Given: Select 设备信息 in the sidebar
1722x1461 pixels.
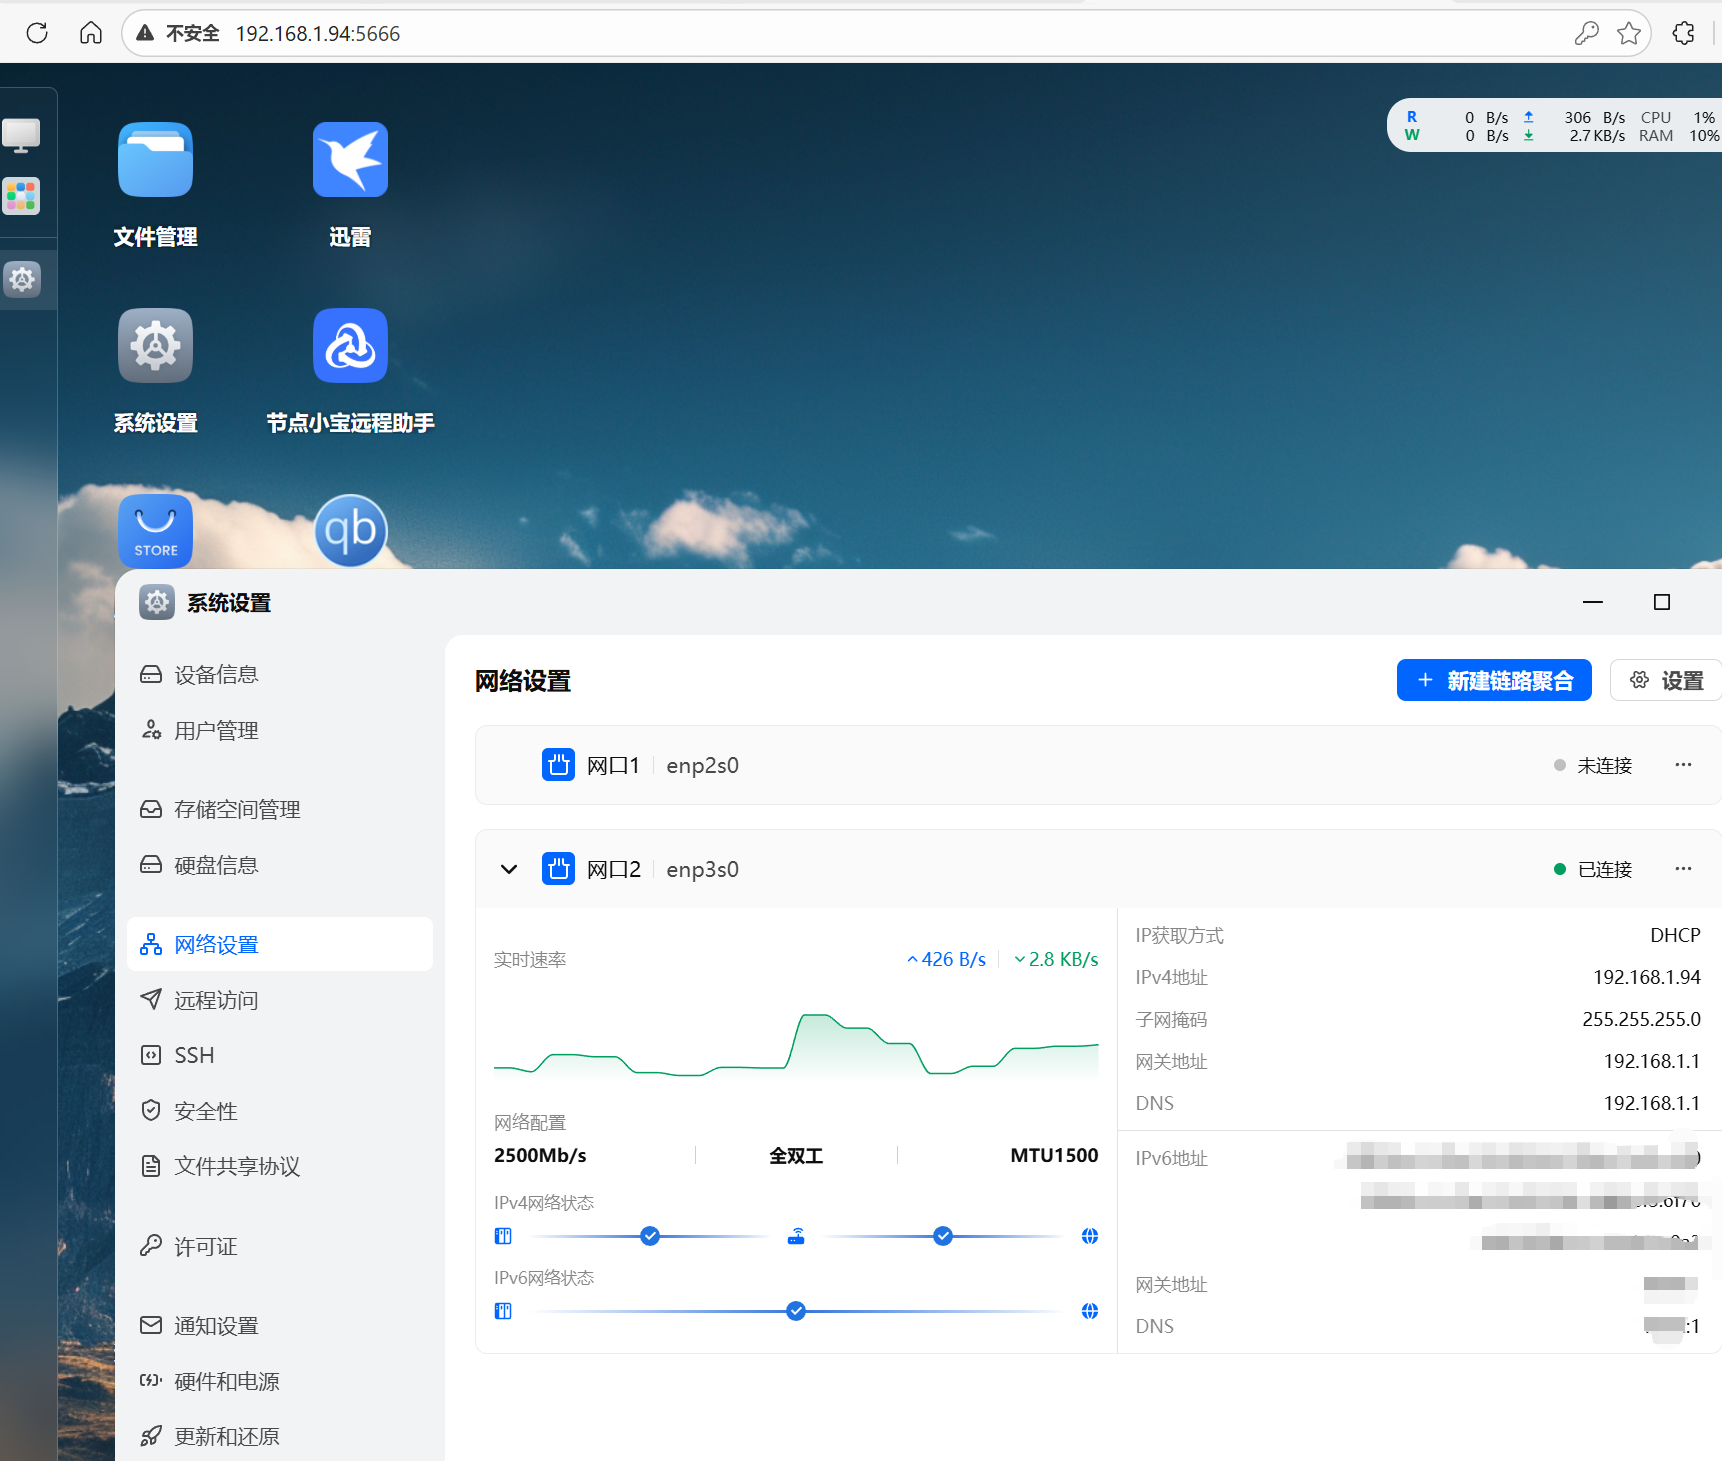Looking at the screenshot, I should (216, 675).
